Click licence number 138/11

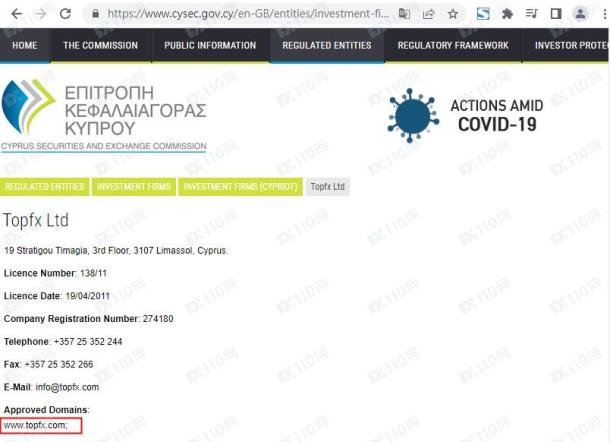[93, 273]
